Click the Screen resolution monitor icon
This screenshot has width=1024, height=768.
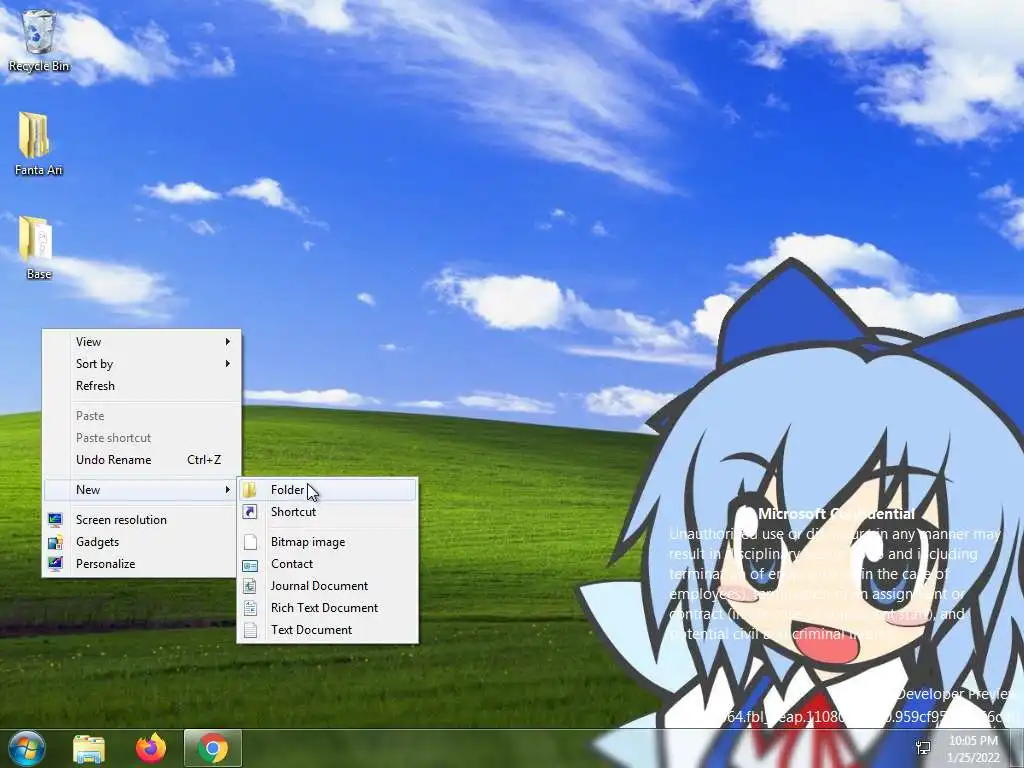(x=56, y=520)
